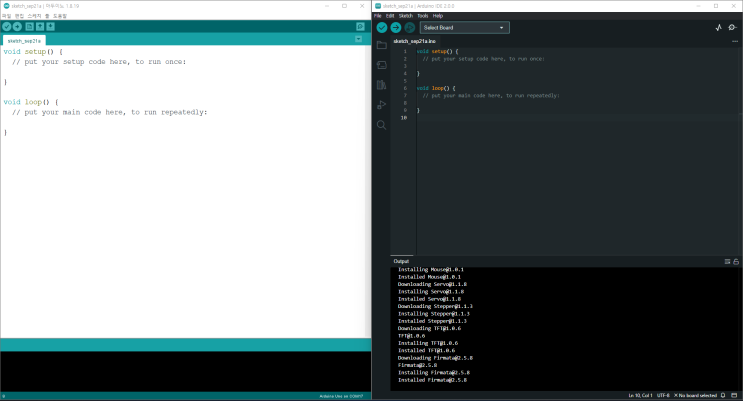The image size is (743, 401).
Task: Open Serial Monitor magnifier in Arduino 1.8.19
Action: pyautogui.click(x=360, y=27)
